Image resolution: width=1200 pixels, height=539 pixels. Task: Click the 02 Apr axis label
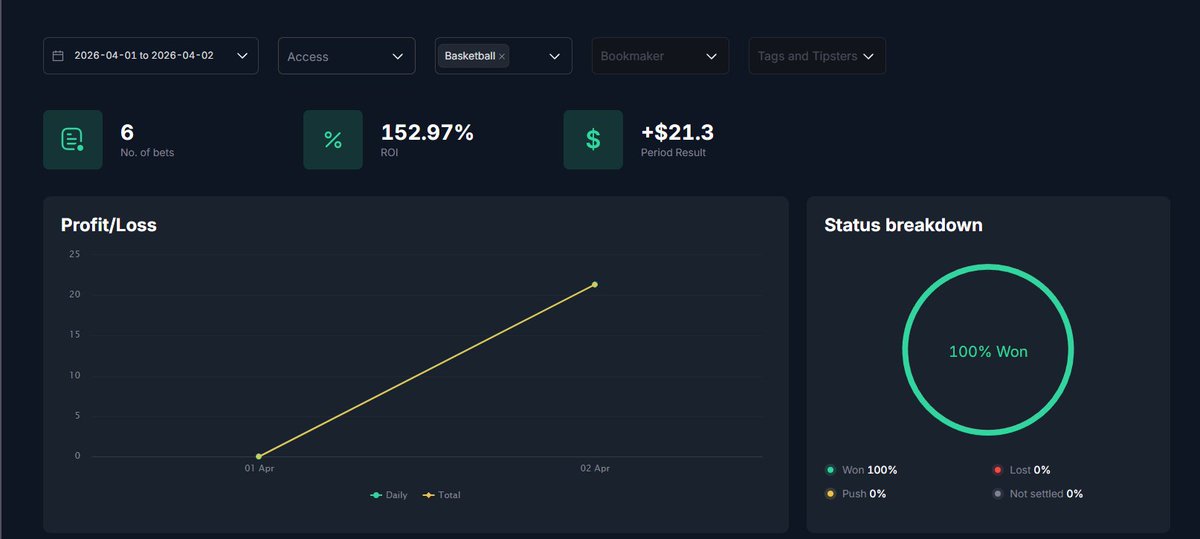595,468
